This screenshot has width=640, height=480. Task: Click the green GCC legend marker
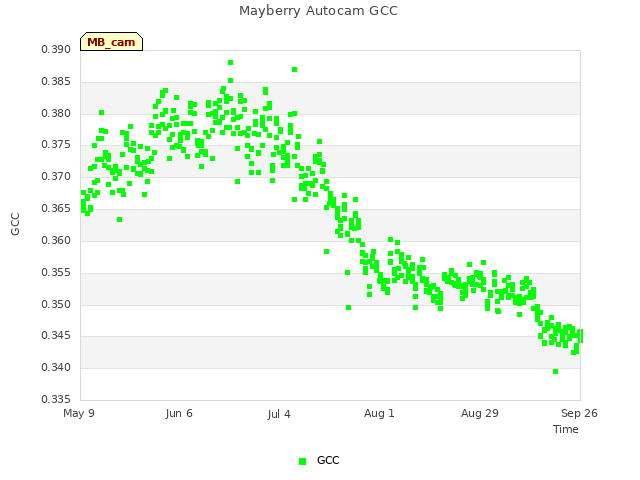click(x=302, y=461)
